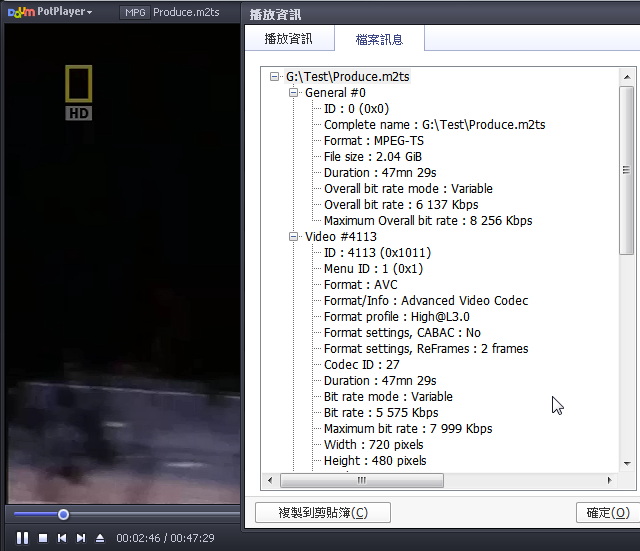This screenshot has width=640, height=551.
Task: Switch to the 播放資訊 tab
Action: pyautogui.click(x=289, y=39)
